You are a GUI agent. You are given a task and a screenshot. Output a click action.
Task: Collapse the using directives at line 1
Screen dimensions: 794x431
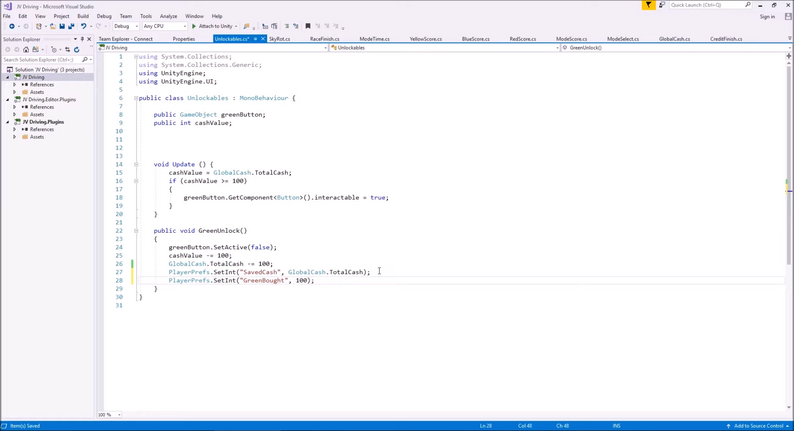point(136,57)
